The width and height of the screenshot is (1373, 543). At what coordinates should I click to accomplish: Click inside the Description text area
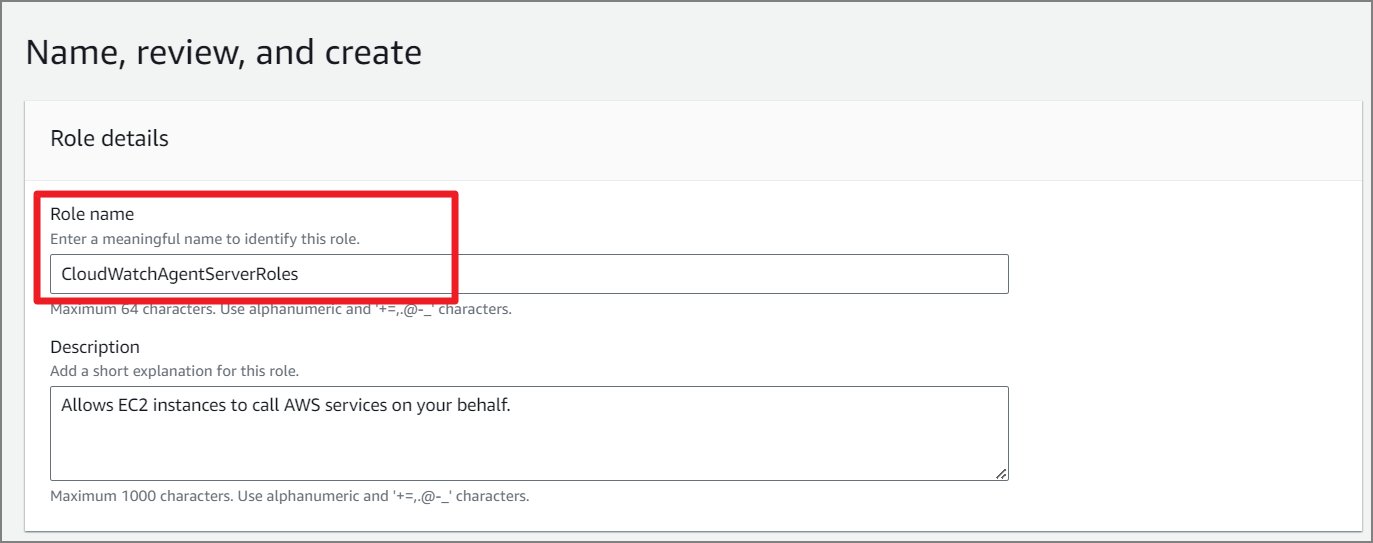click(x=529, y=434)
